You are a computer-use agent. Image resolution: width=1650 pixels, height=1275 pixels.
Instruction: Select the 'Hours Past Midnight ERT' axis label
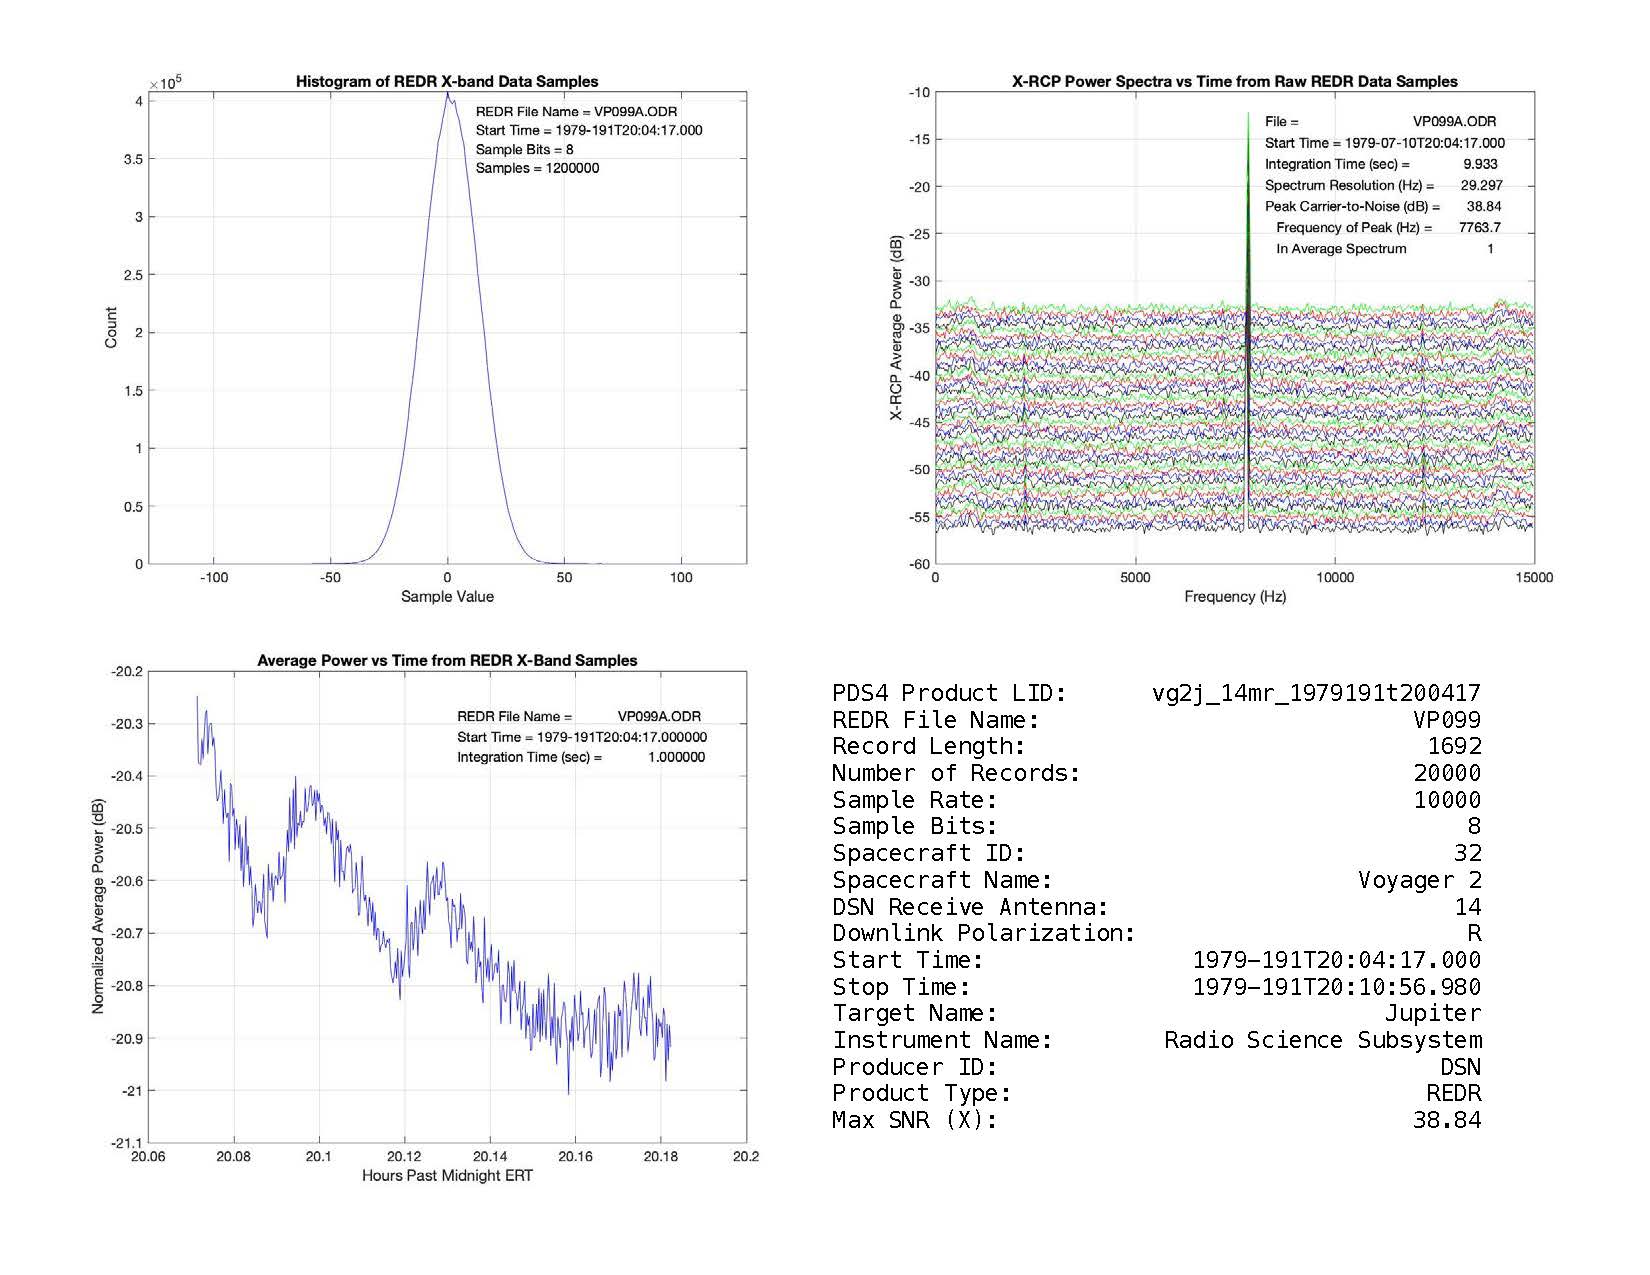click(x=447, y=1176)
